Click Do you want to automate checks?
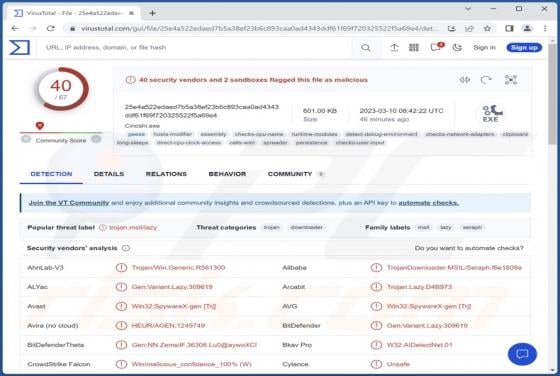The height and width of the screenshot is (376, 560). pyautogui.click(x=469, y=248)
